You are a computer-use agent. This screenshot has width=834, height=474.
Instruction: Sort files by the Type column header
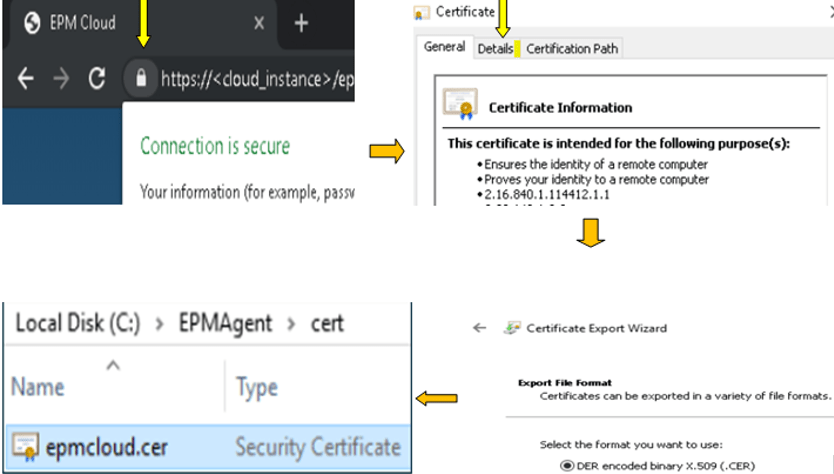point(257,388)
